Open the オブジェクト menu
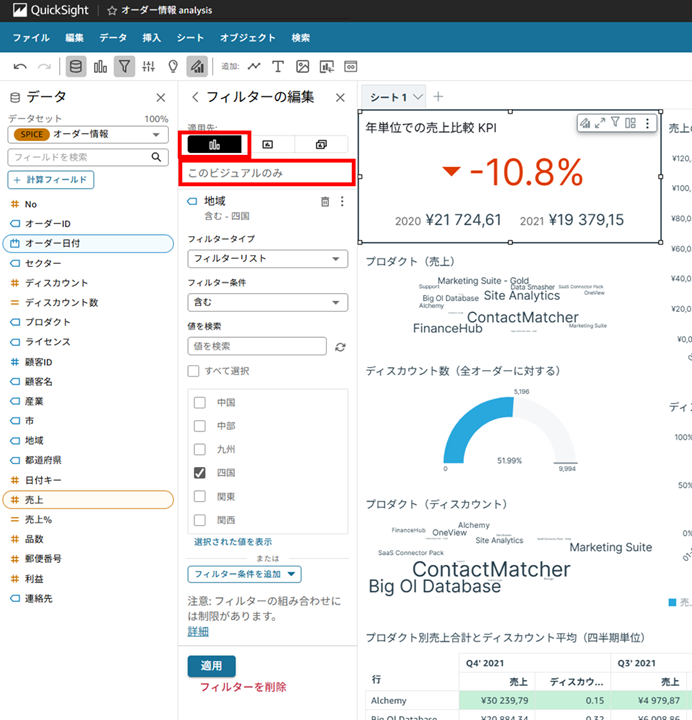 [248, 38]
